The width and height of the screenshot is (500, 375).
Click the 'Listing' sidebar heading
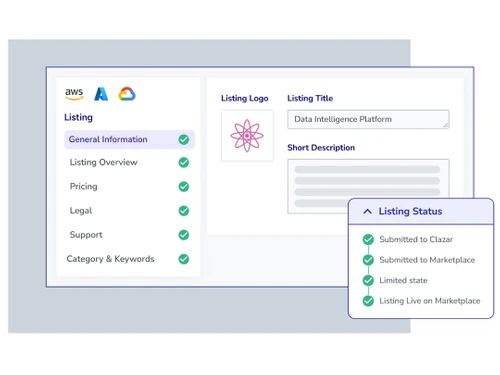(x=78, y=117)
